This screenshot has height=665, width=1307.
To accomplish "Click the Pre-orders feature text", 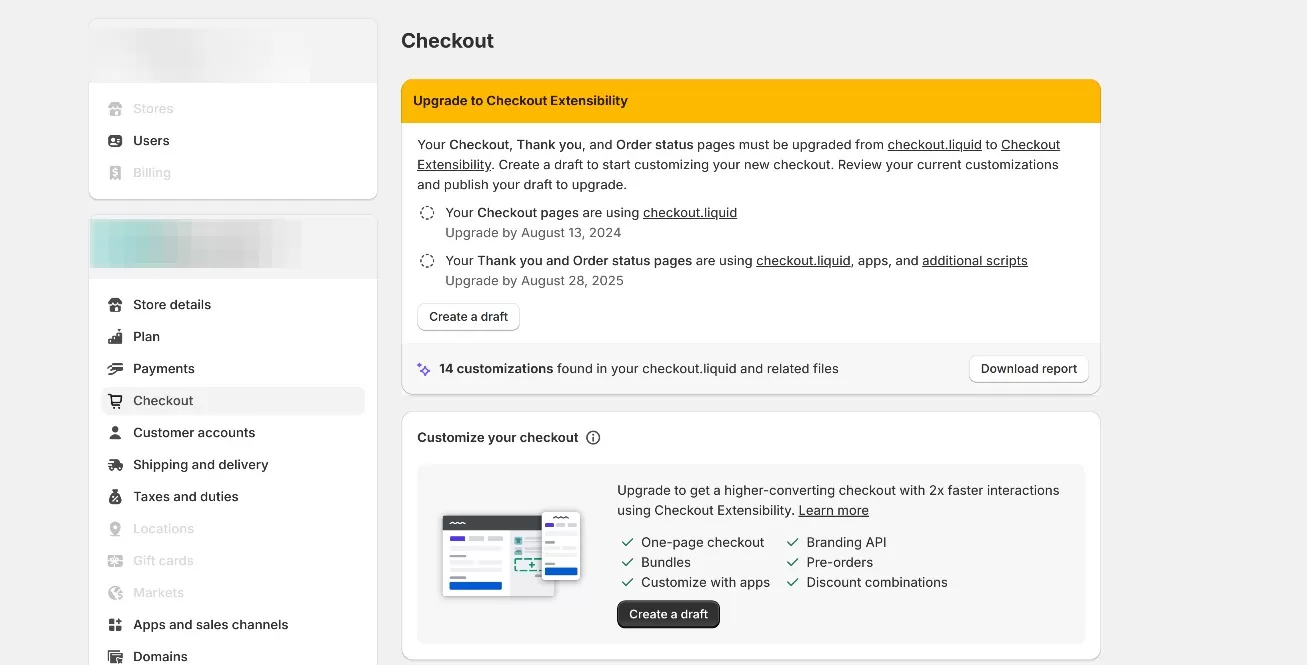I will (839, 563).
